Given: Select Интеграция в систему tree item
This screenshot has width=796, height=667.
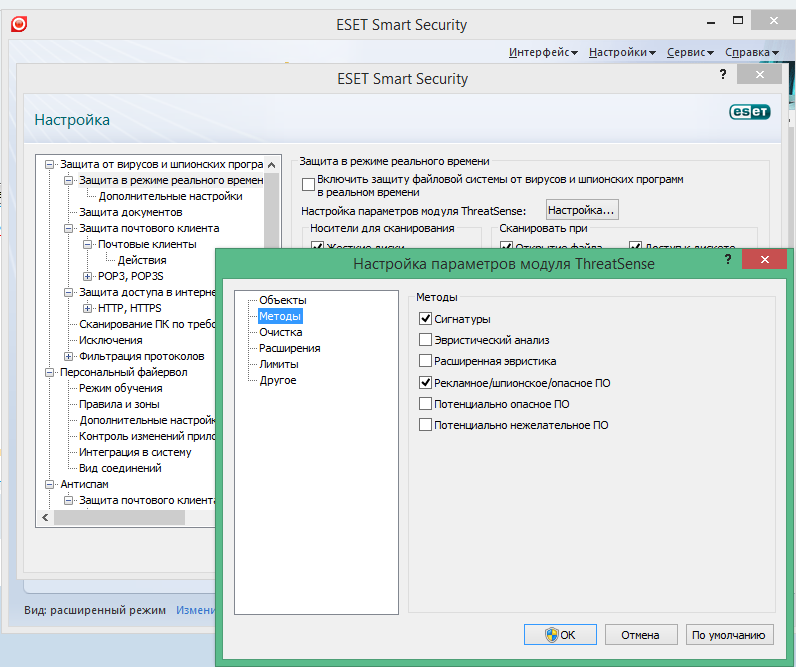Looking at the screenshot, I should pos(135,452).
